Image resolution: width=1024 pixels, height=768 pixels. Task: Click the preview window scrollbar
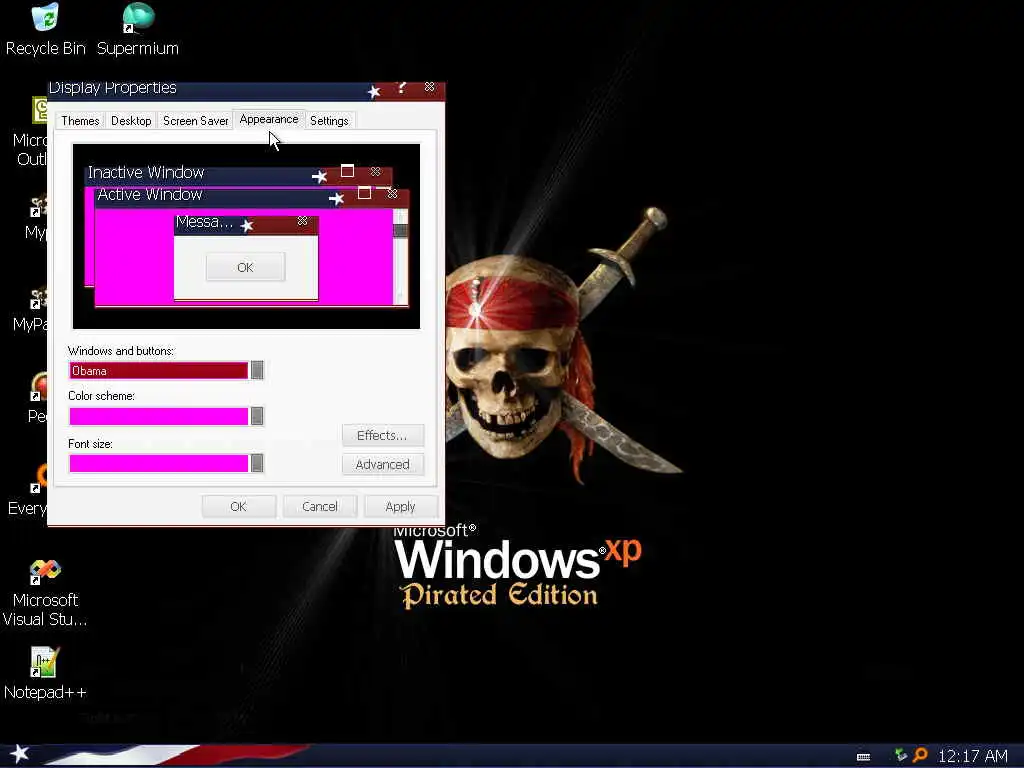tap(400, 256)
